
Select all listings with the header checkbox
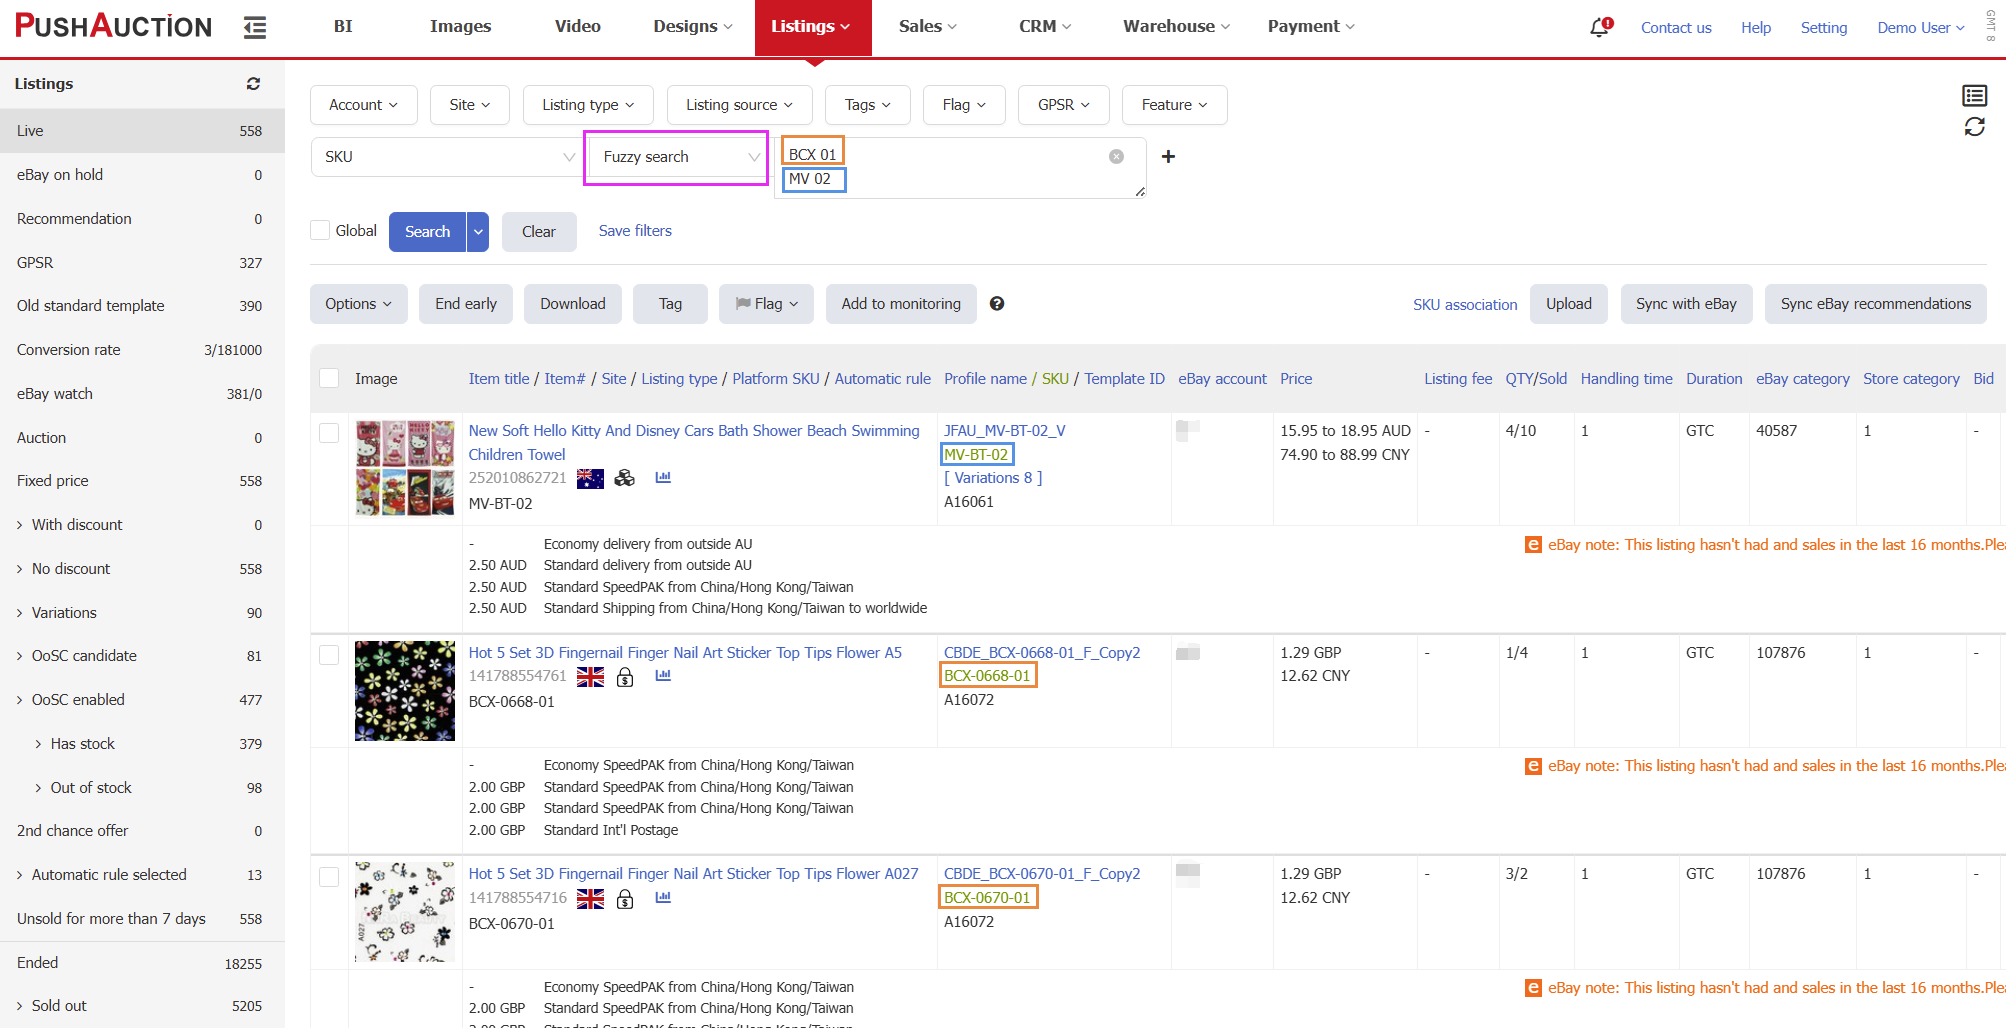pyautogui.click(x=329, y=378)
